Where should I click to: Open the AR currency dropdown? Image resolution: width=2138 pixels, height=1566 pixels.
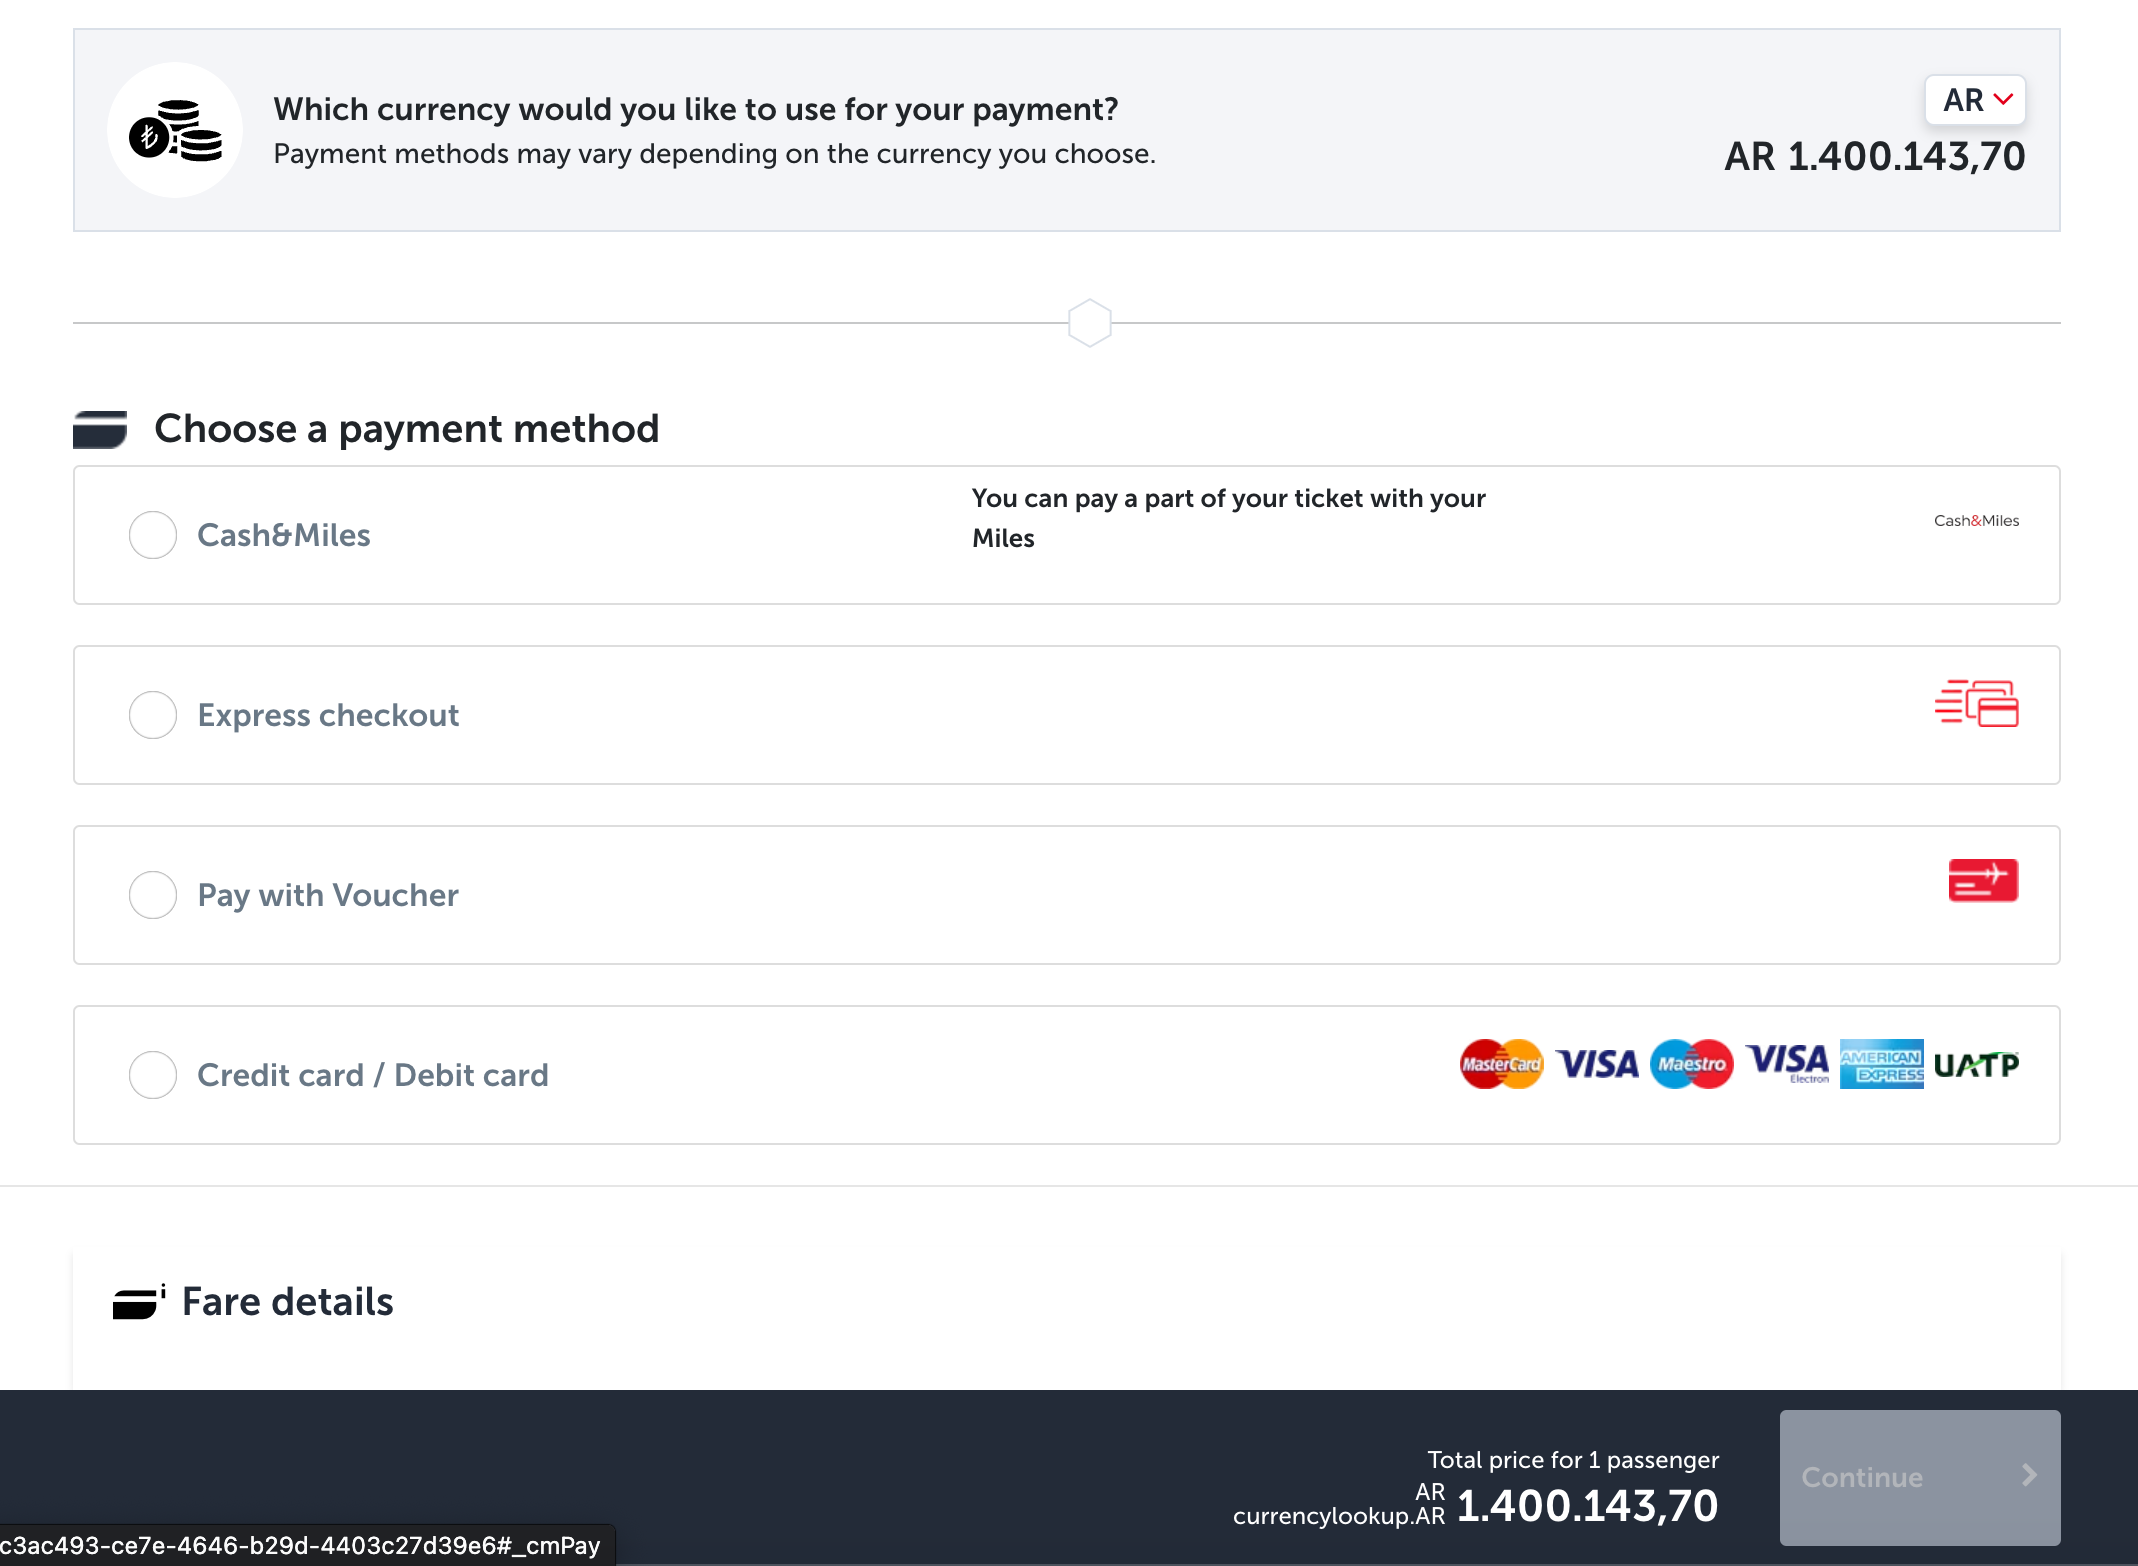coord(1975,100)
